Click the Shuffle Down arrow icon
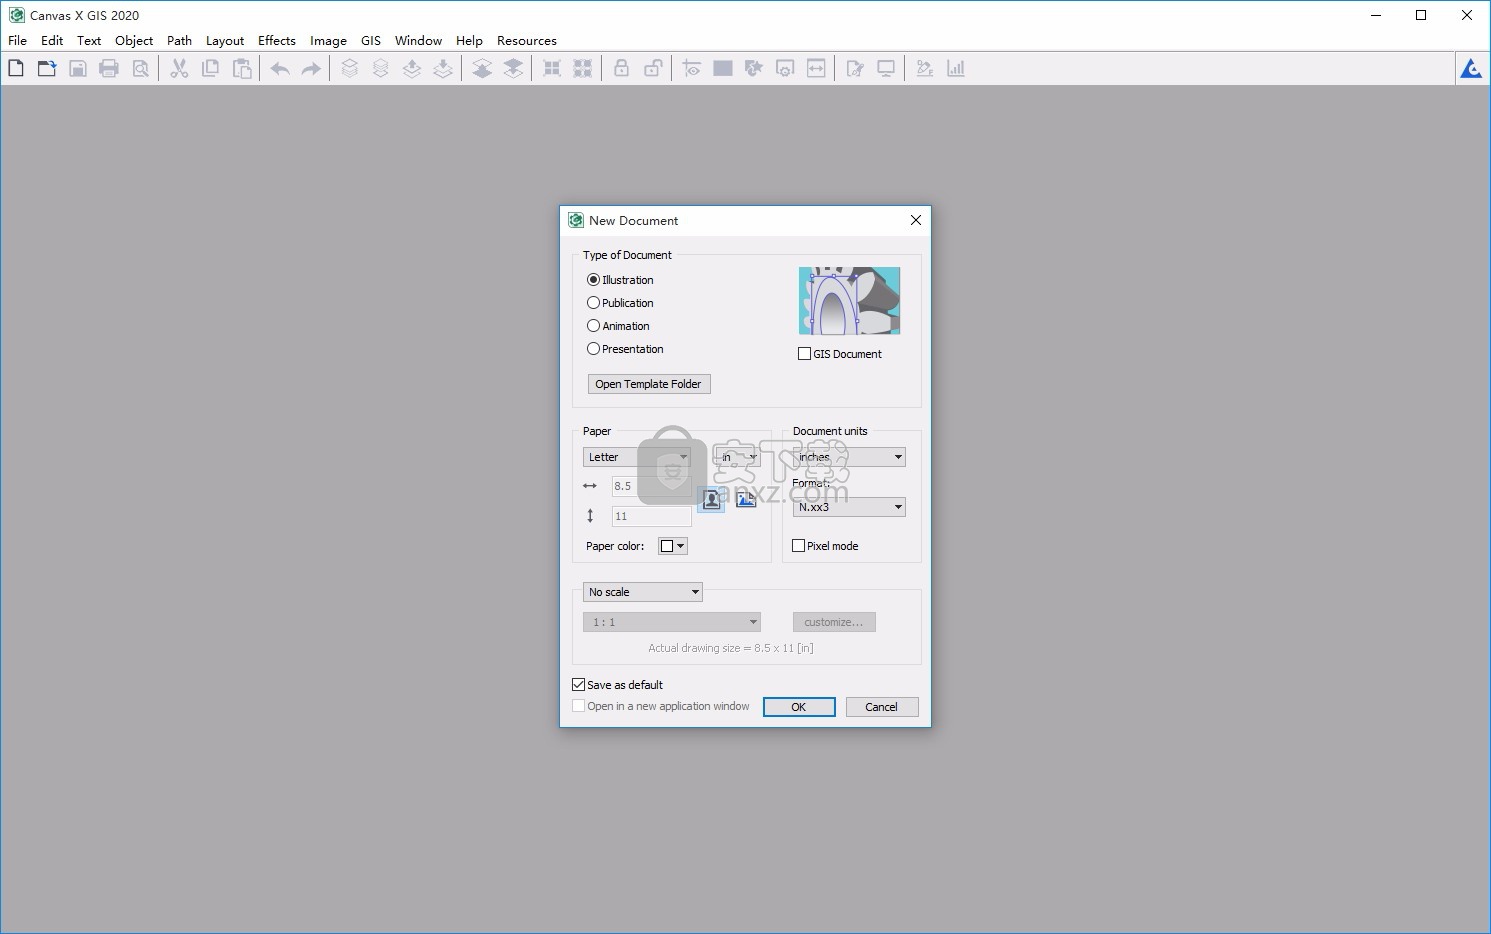 pyautogui.click(x=443, y=68)
